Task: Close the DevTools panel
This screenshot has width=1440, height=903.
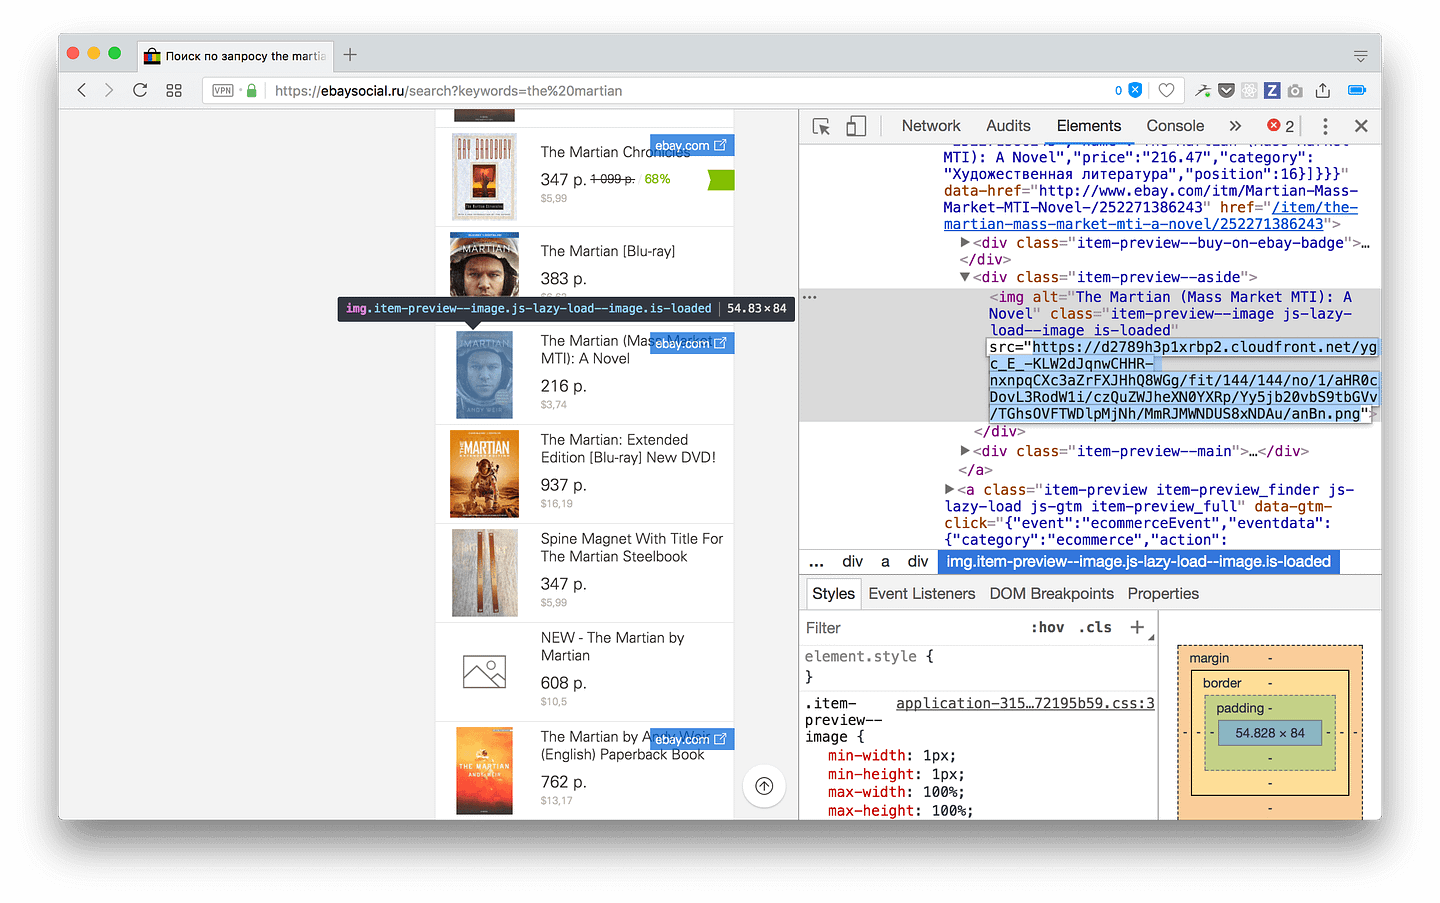Action: (1361, 126)
